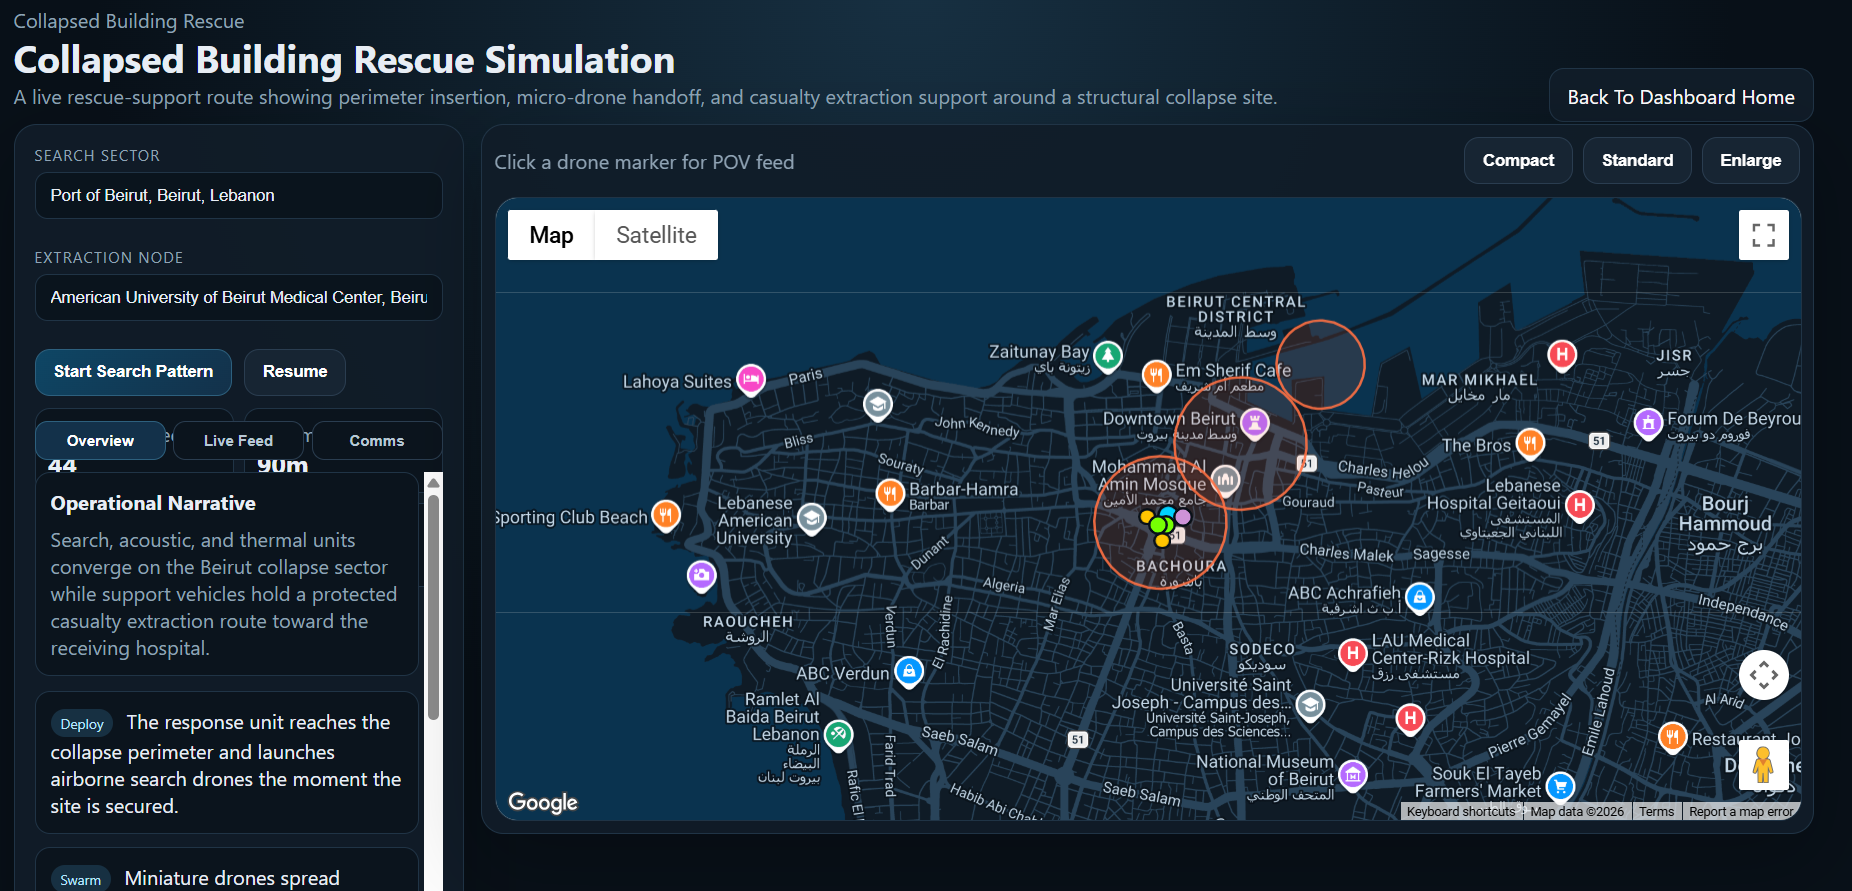The image size is (1852, 891).
Task: Open the Live Feed tab
Action: click(238, 441)
